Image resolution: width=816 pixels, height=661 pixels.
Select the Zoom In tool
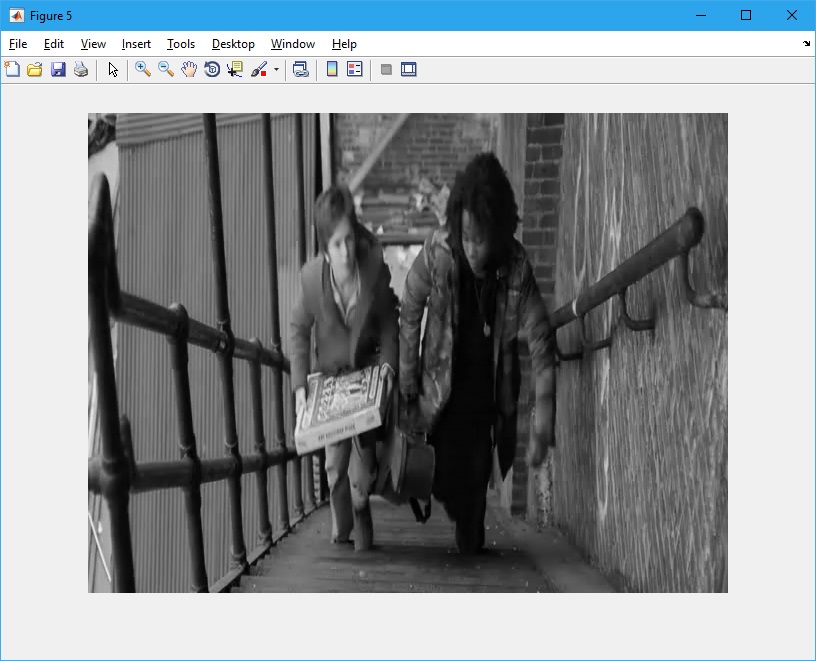pyautogui.click(x=143, y=69)
